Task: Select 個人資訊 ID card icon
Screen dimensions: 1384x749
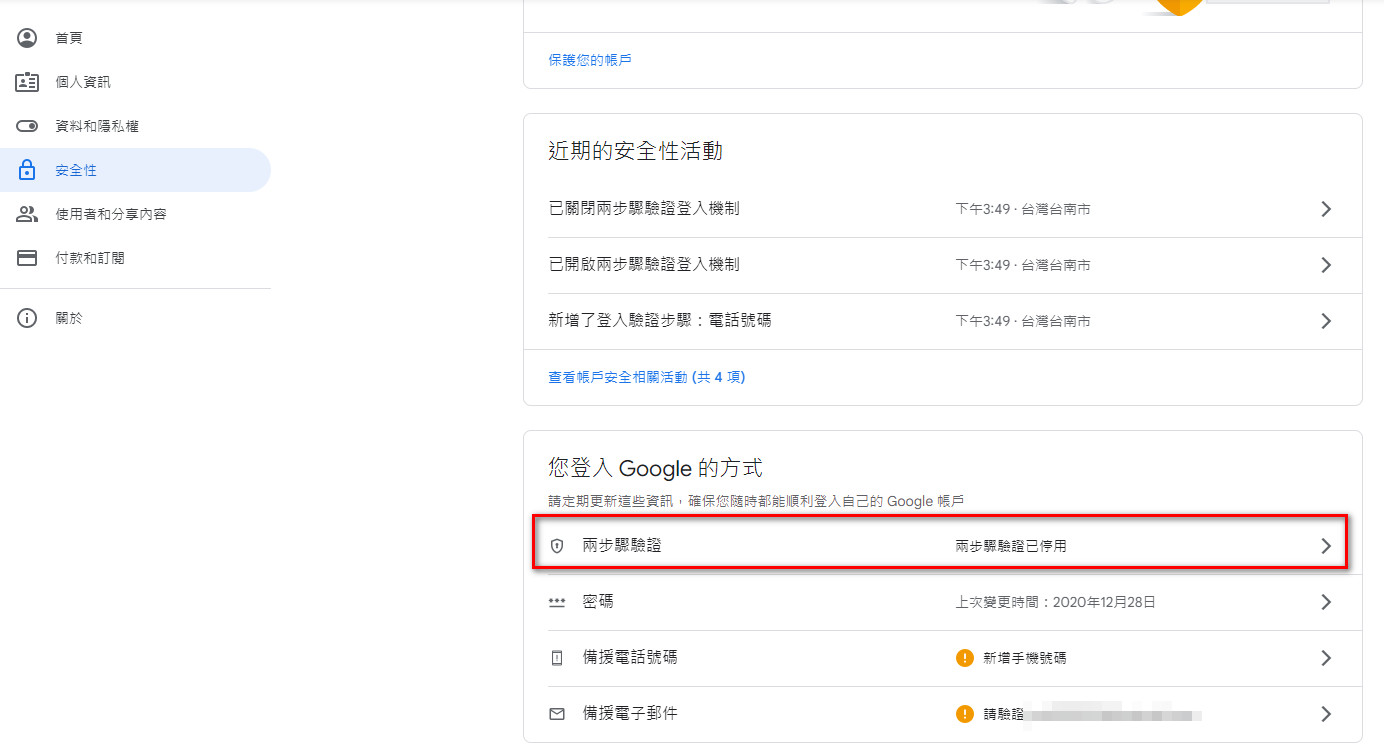Action: point(27,82)
